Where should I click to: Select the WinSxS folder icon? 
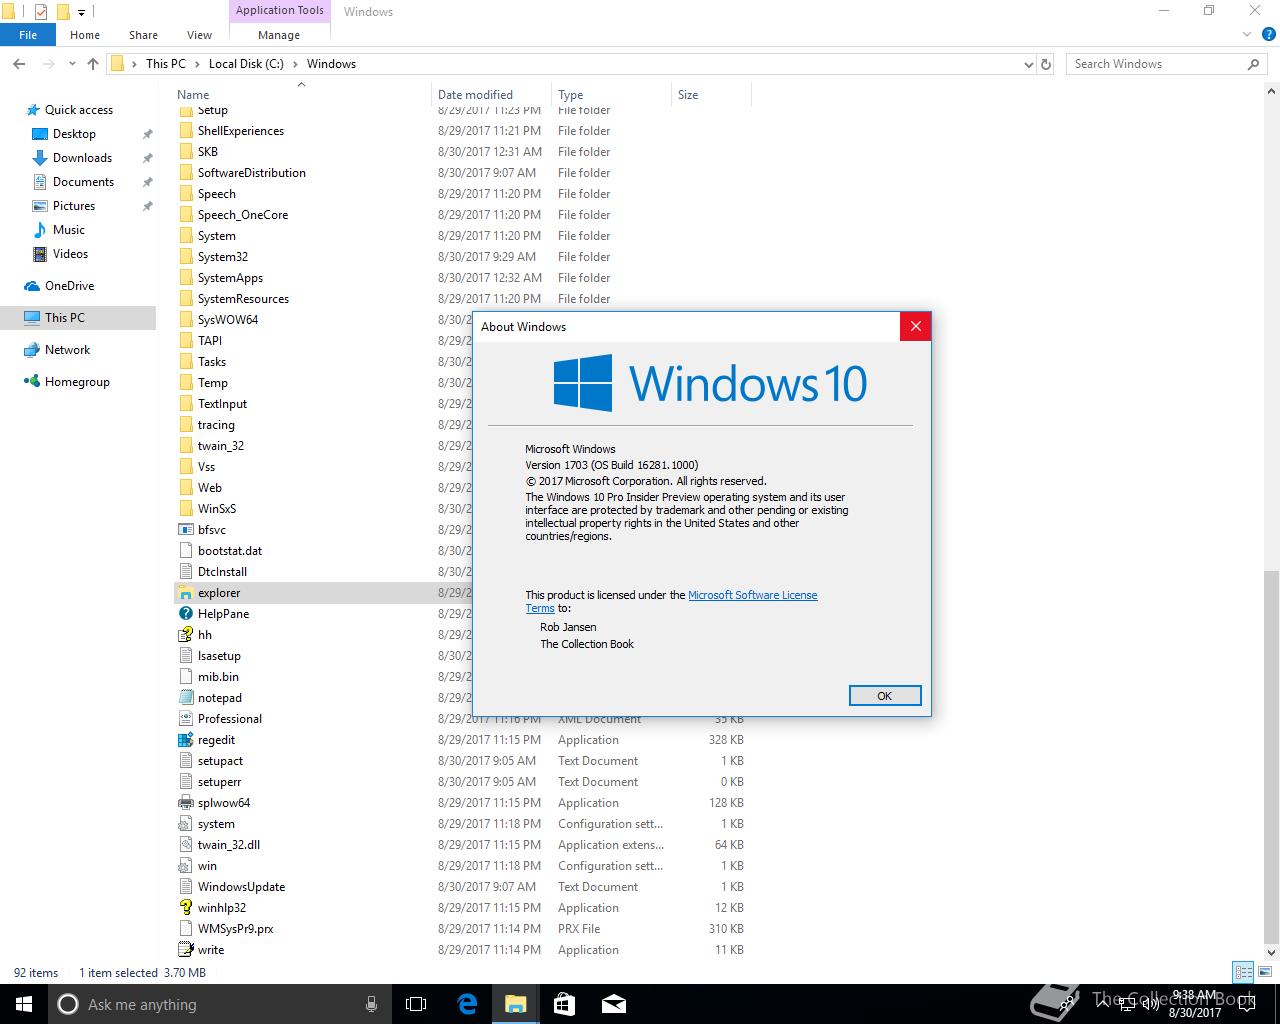(185, 509)
